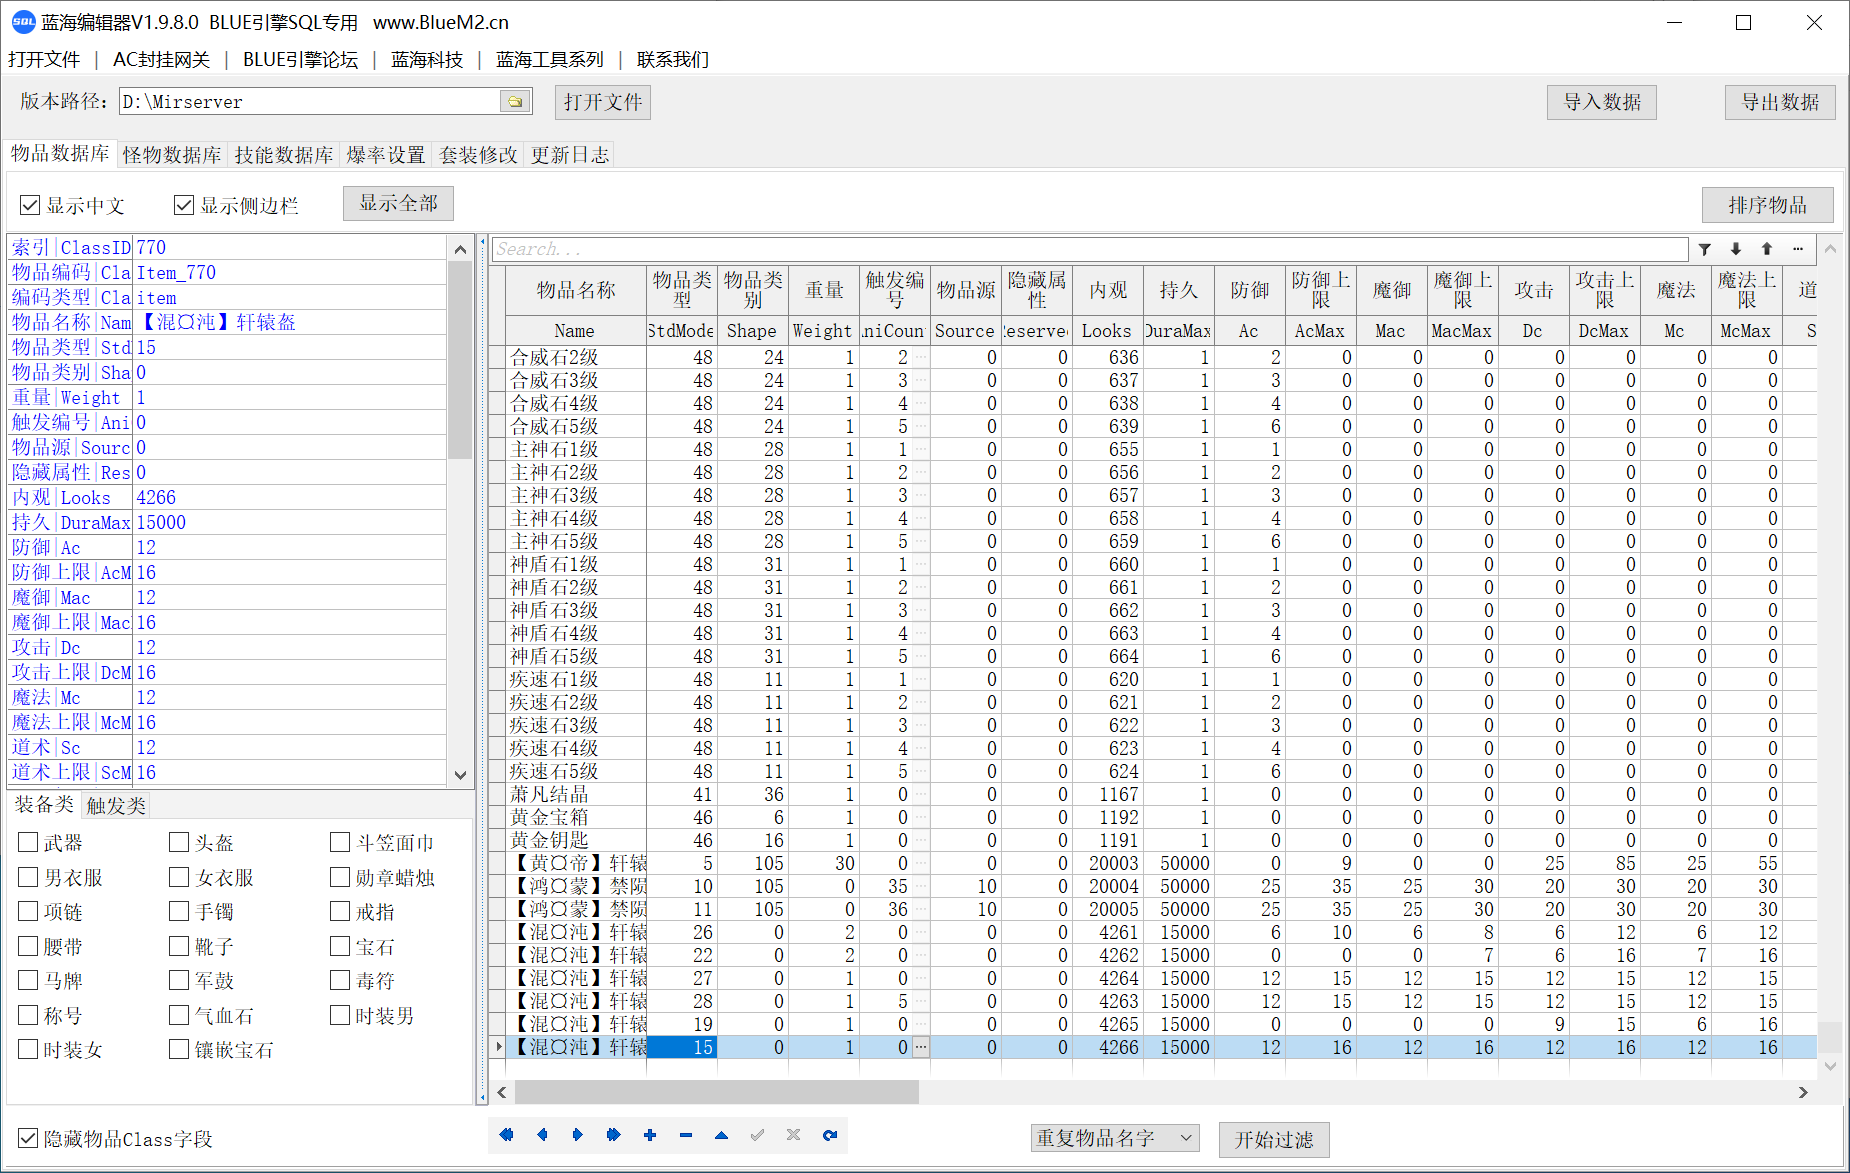
Task: Go to first record in navigator
Action: (x=506, y=1135)
